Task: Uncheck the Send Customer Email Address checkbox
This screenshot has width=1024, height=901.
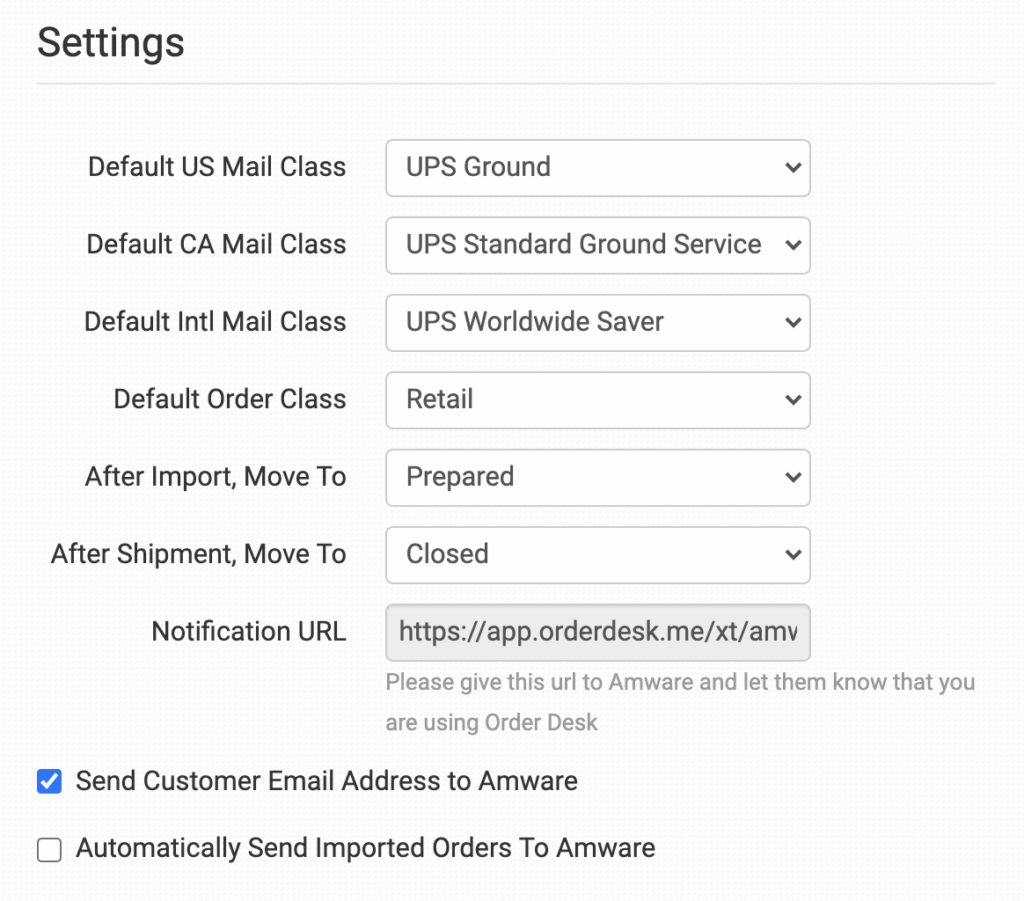Action: click(x=49, y=782)
